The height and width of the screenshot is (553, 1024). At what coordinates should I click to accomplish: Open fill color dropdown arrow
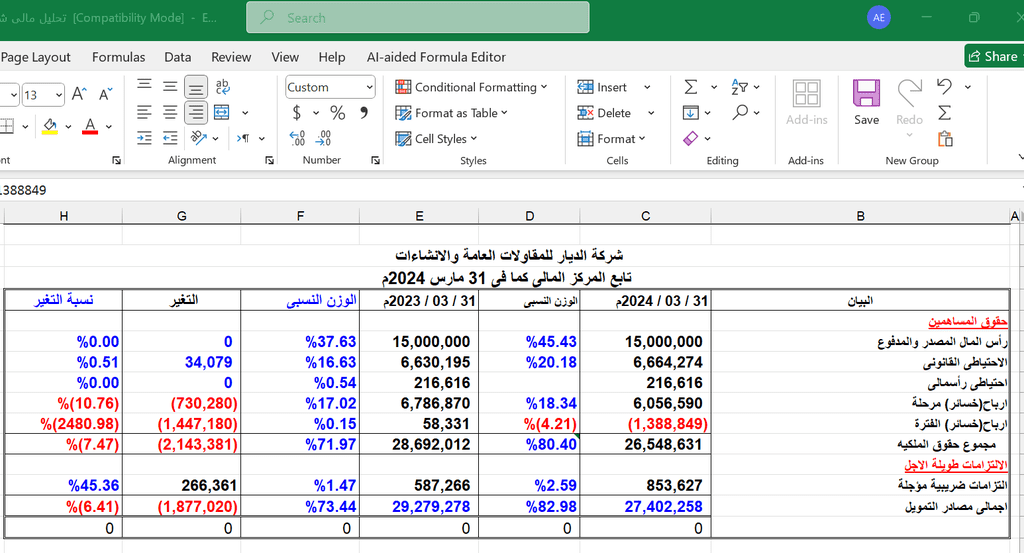[68, 127]
